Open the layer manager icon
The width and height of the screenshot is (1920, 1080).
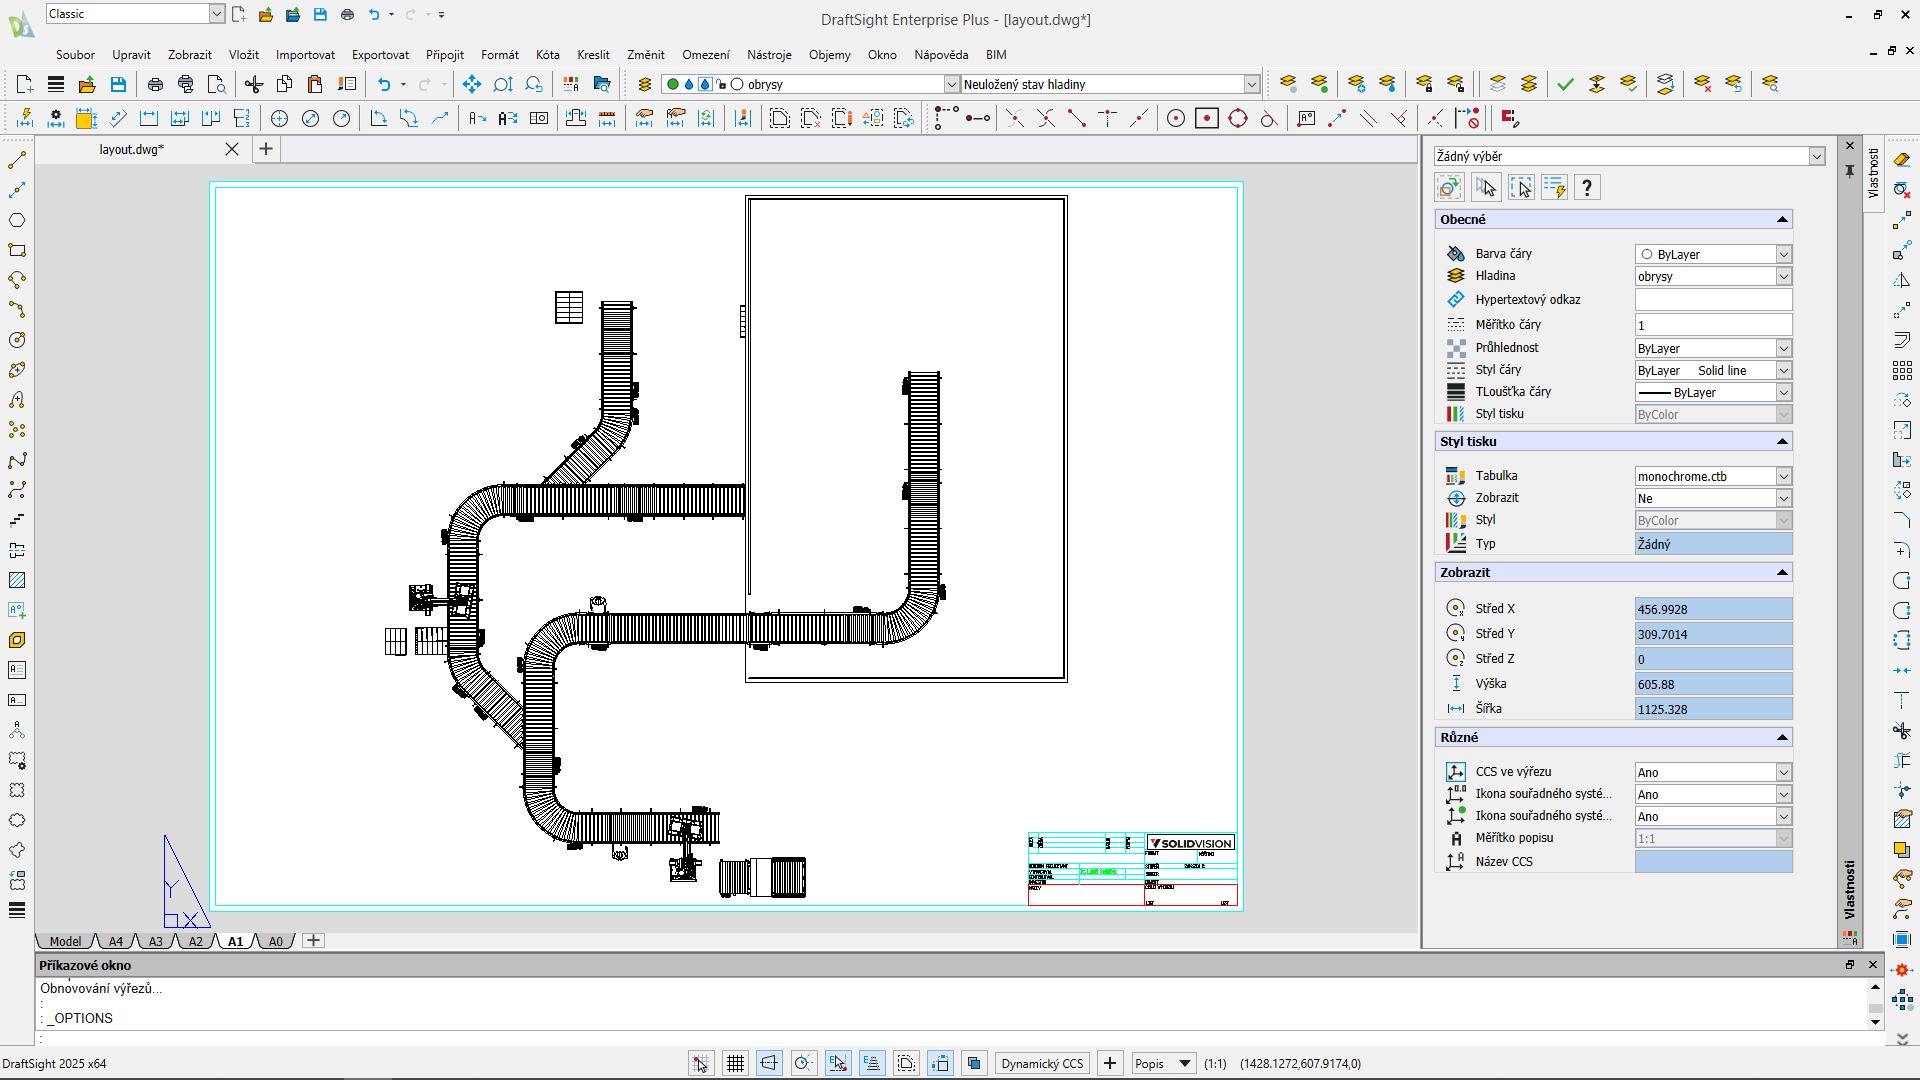[645, 85]
